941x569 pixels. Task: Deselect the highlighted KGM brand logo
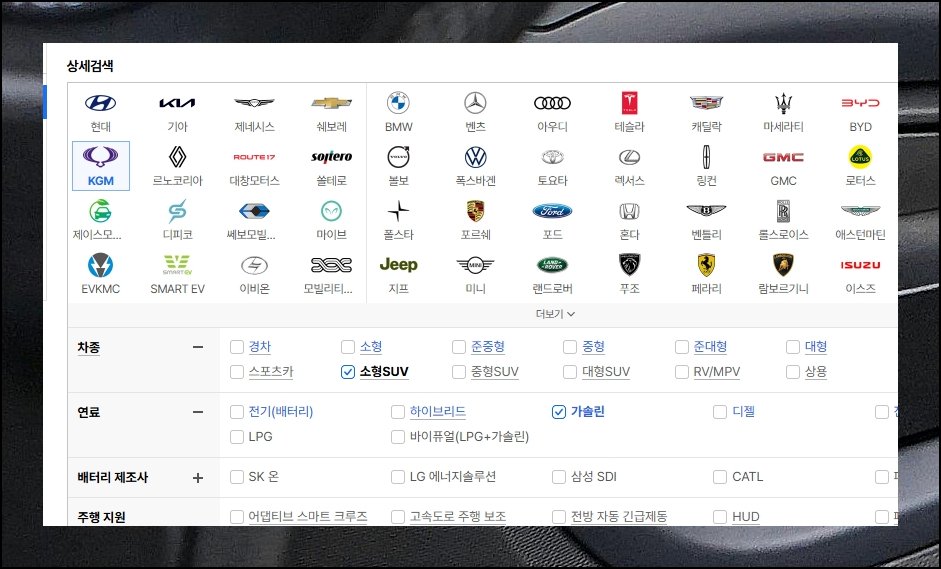point(100,157)
